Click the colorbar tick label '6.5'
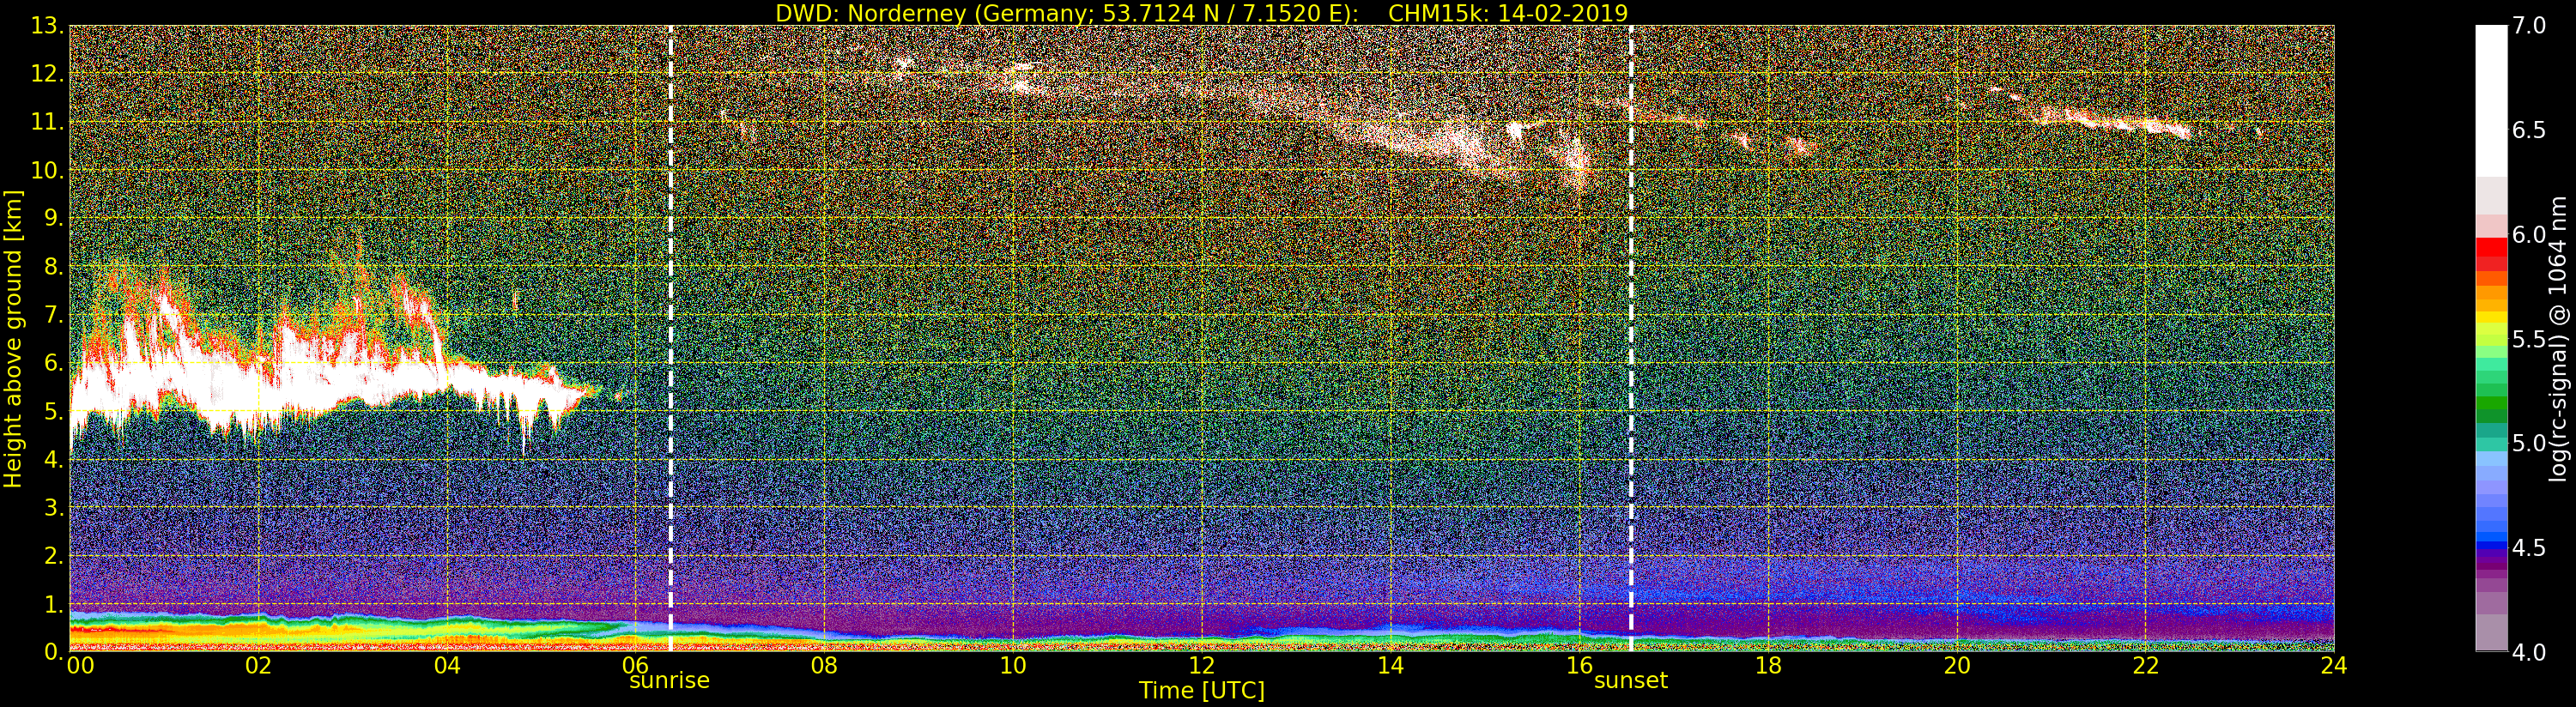The height and width of the screenshot is (707, 2576). pos(2529,130)
